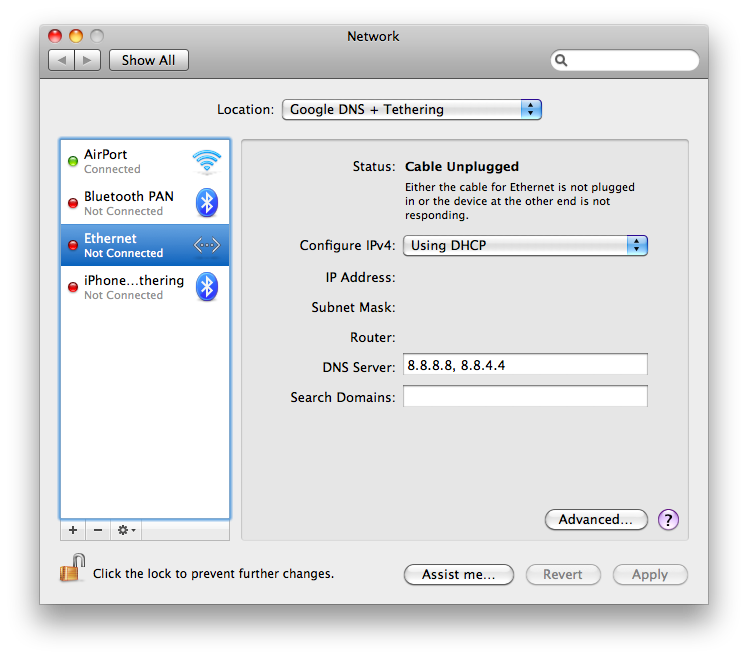
Task: Click the Advanced… button
Action: [596, 519]
